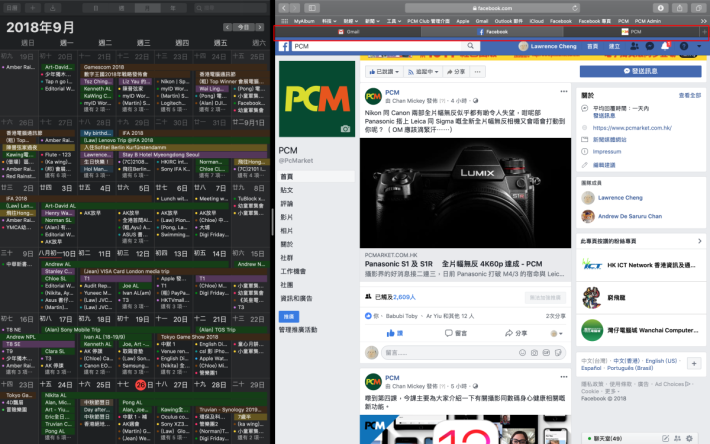Viewport: 710px width, 444px height.
Task: Open the 追蹤中 following dropdown
Action: pyautogui.click(x=423, y=72)
